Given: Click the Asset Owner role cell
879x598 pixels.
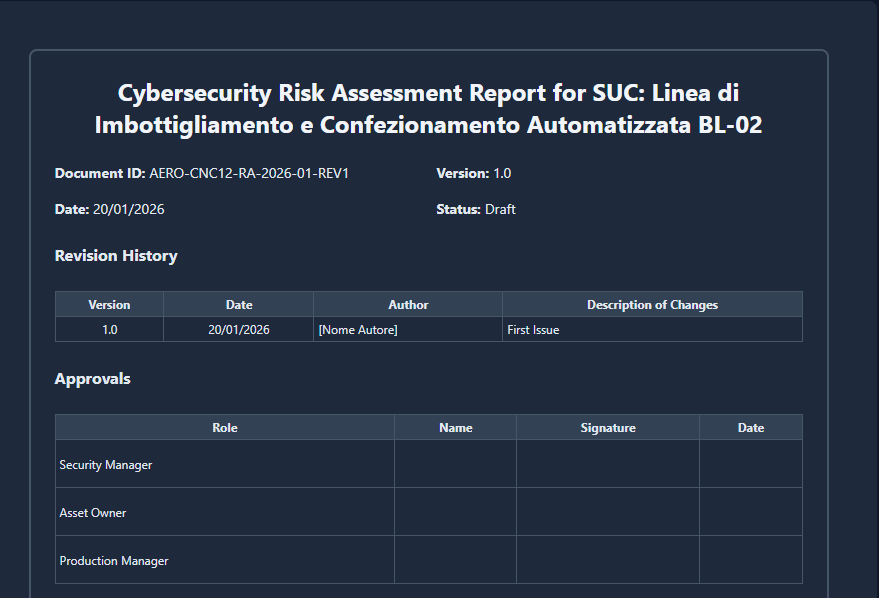Looking at the screenshot, I should pyautogui.click(x=93, y=513).
